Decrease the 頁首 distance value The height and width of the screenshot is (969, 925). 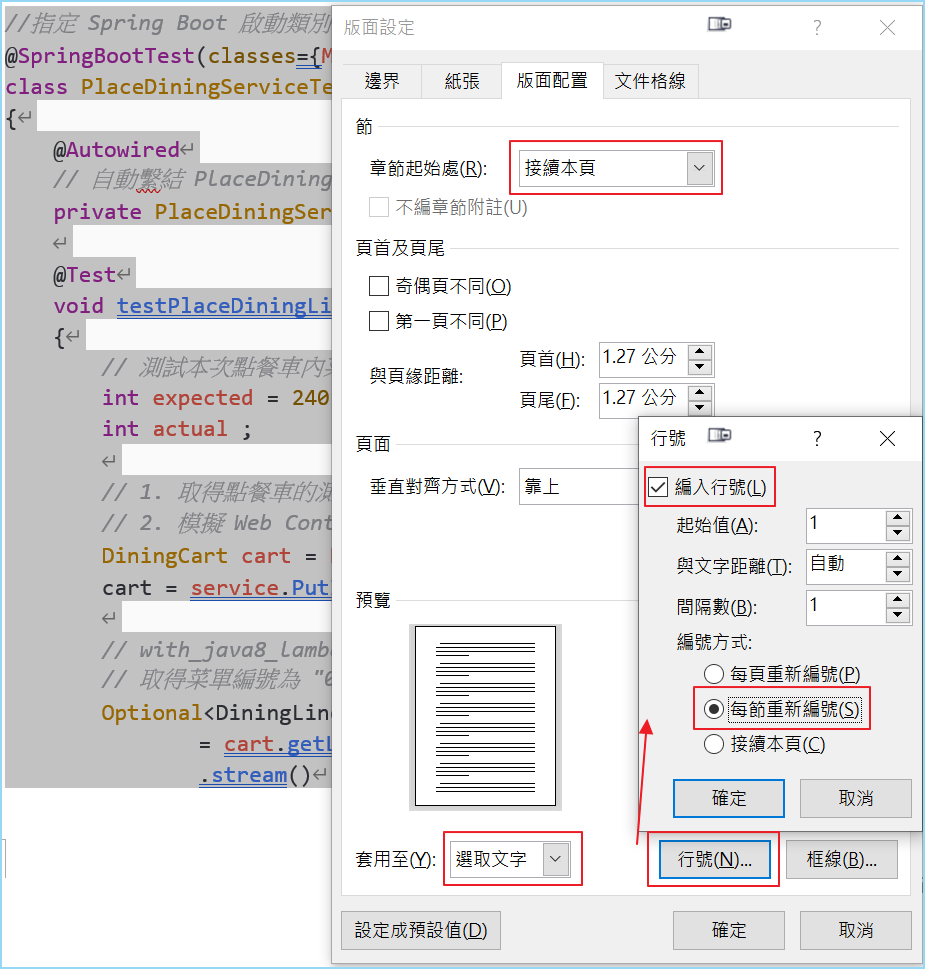699,367
